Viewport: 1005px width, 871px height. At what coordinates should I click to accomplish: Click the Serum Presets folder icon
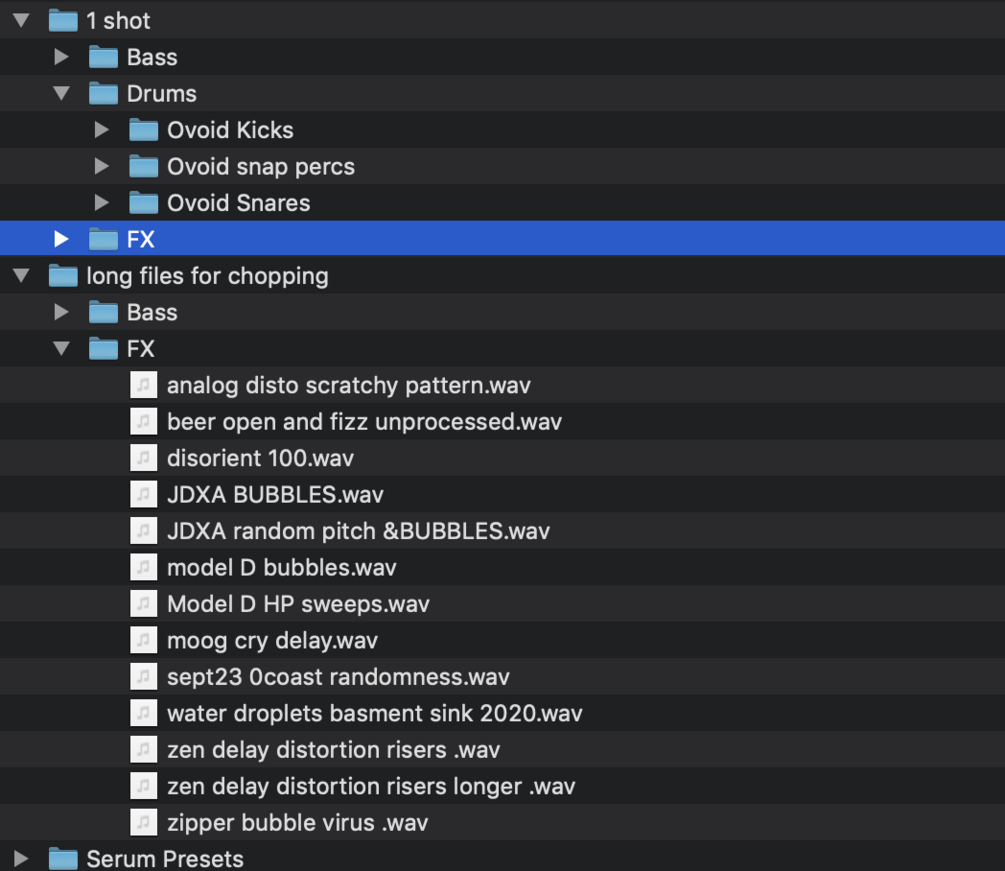point(63,859)
